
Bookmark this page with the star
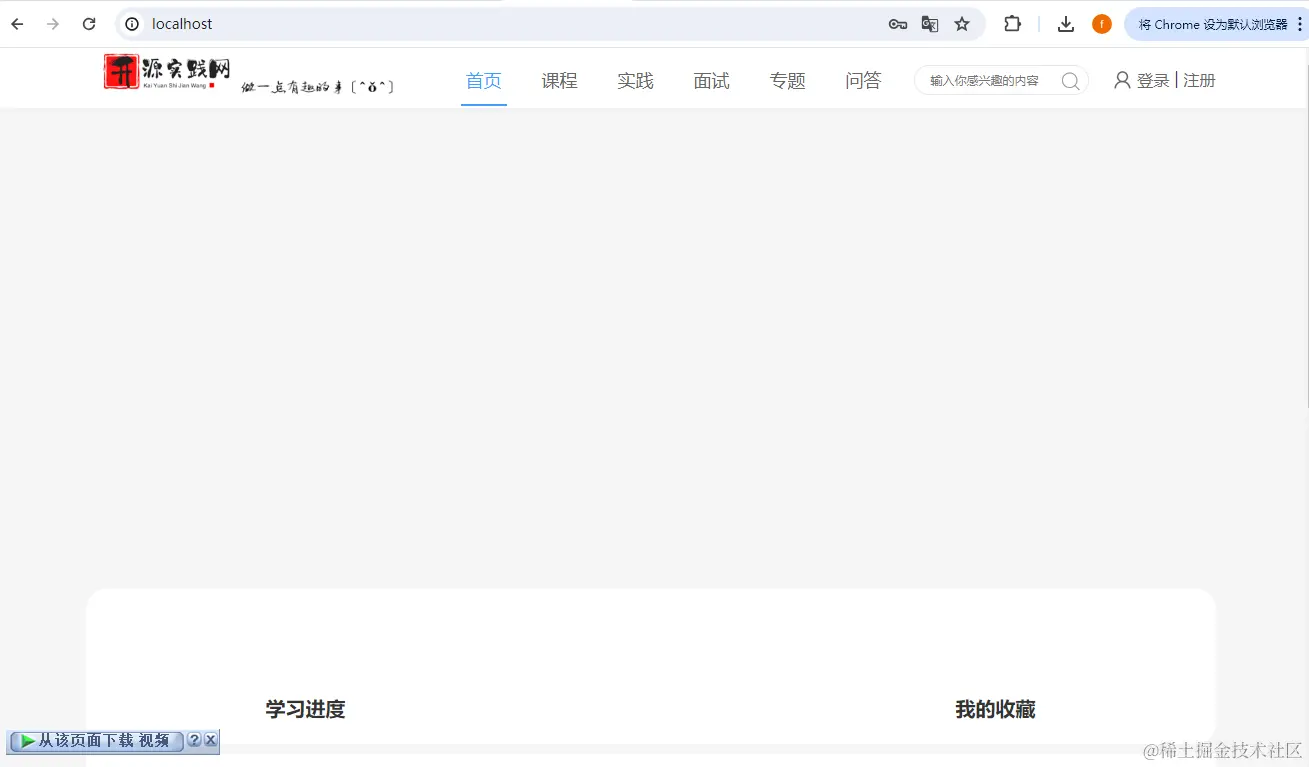[962, 24]
